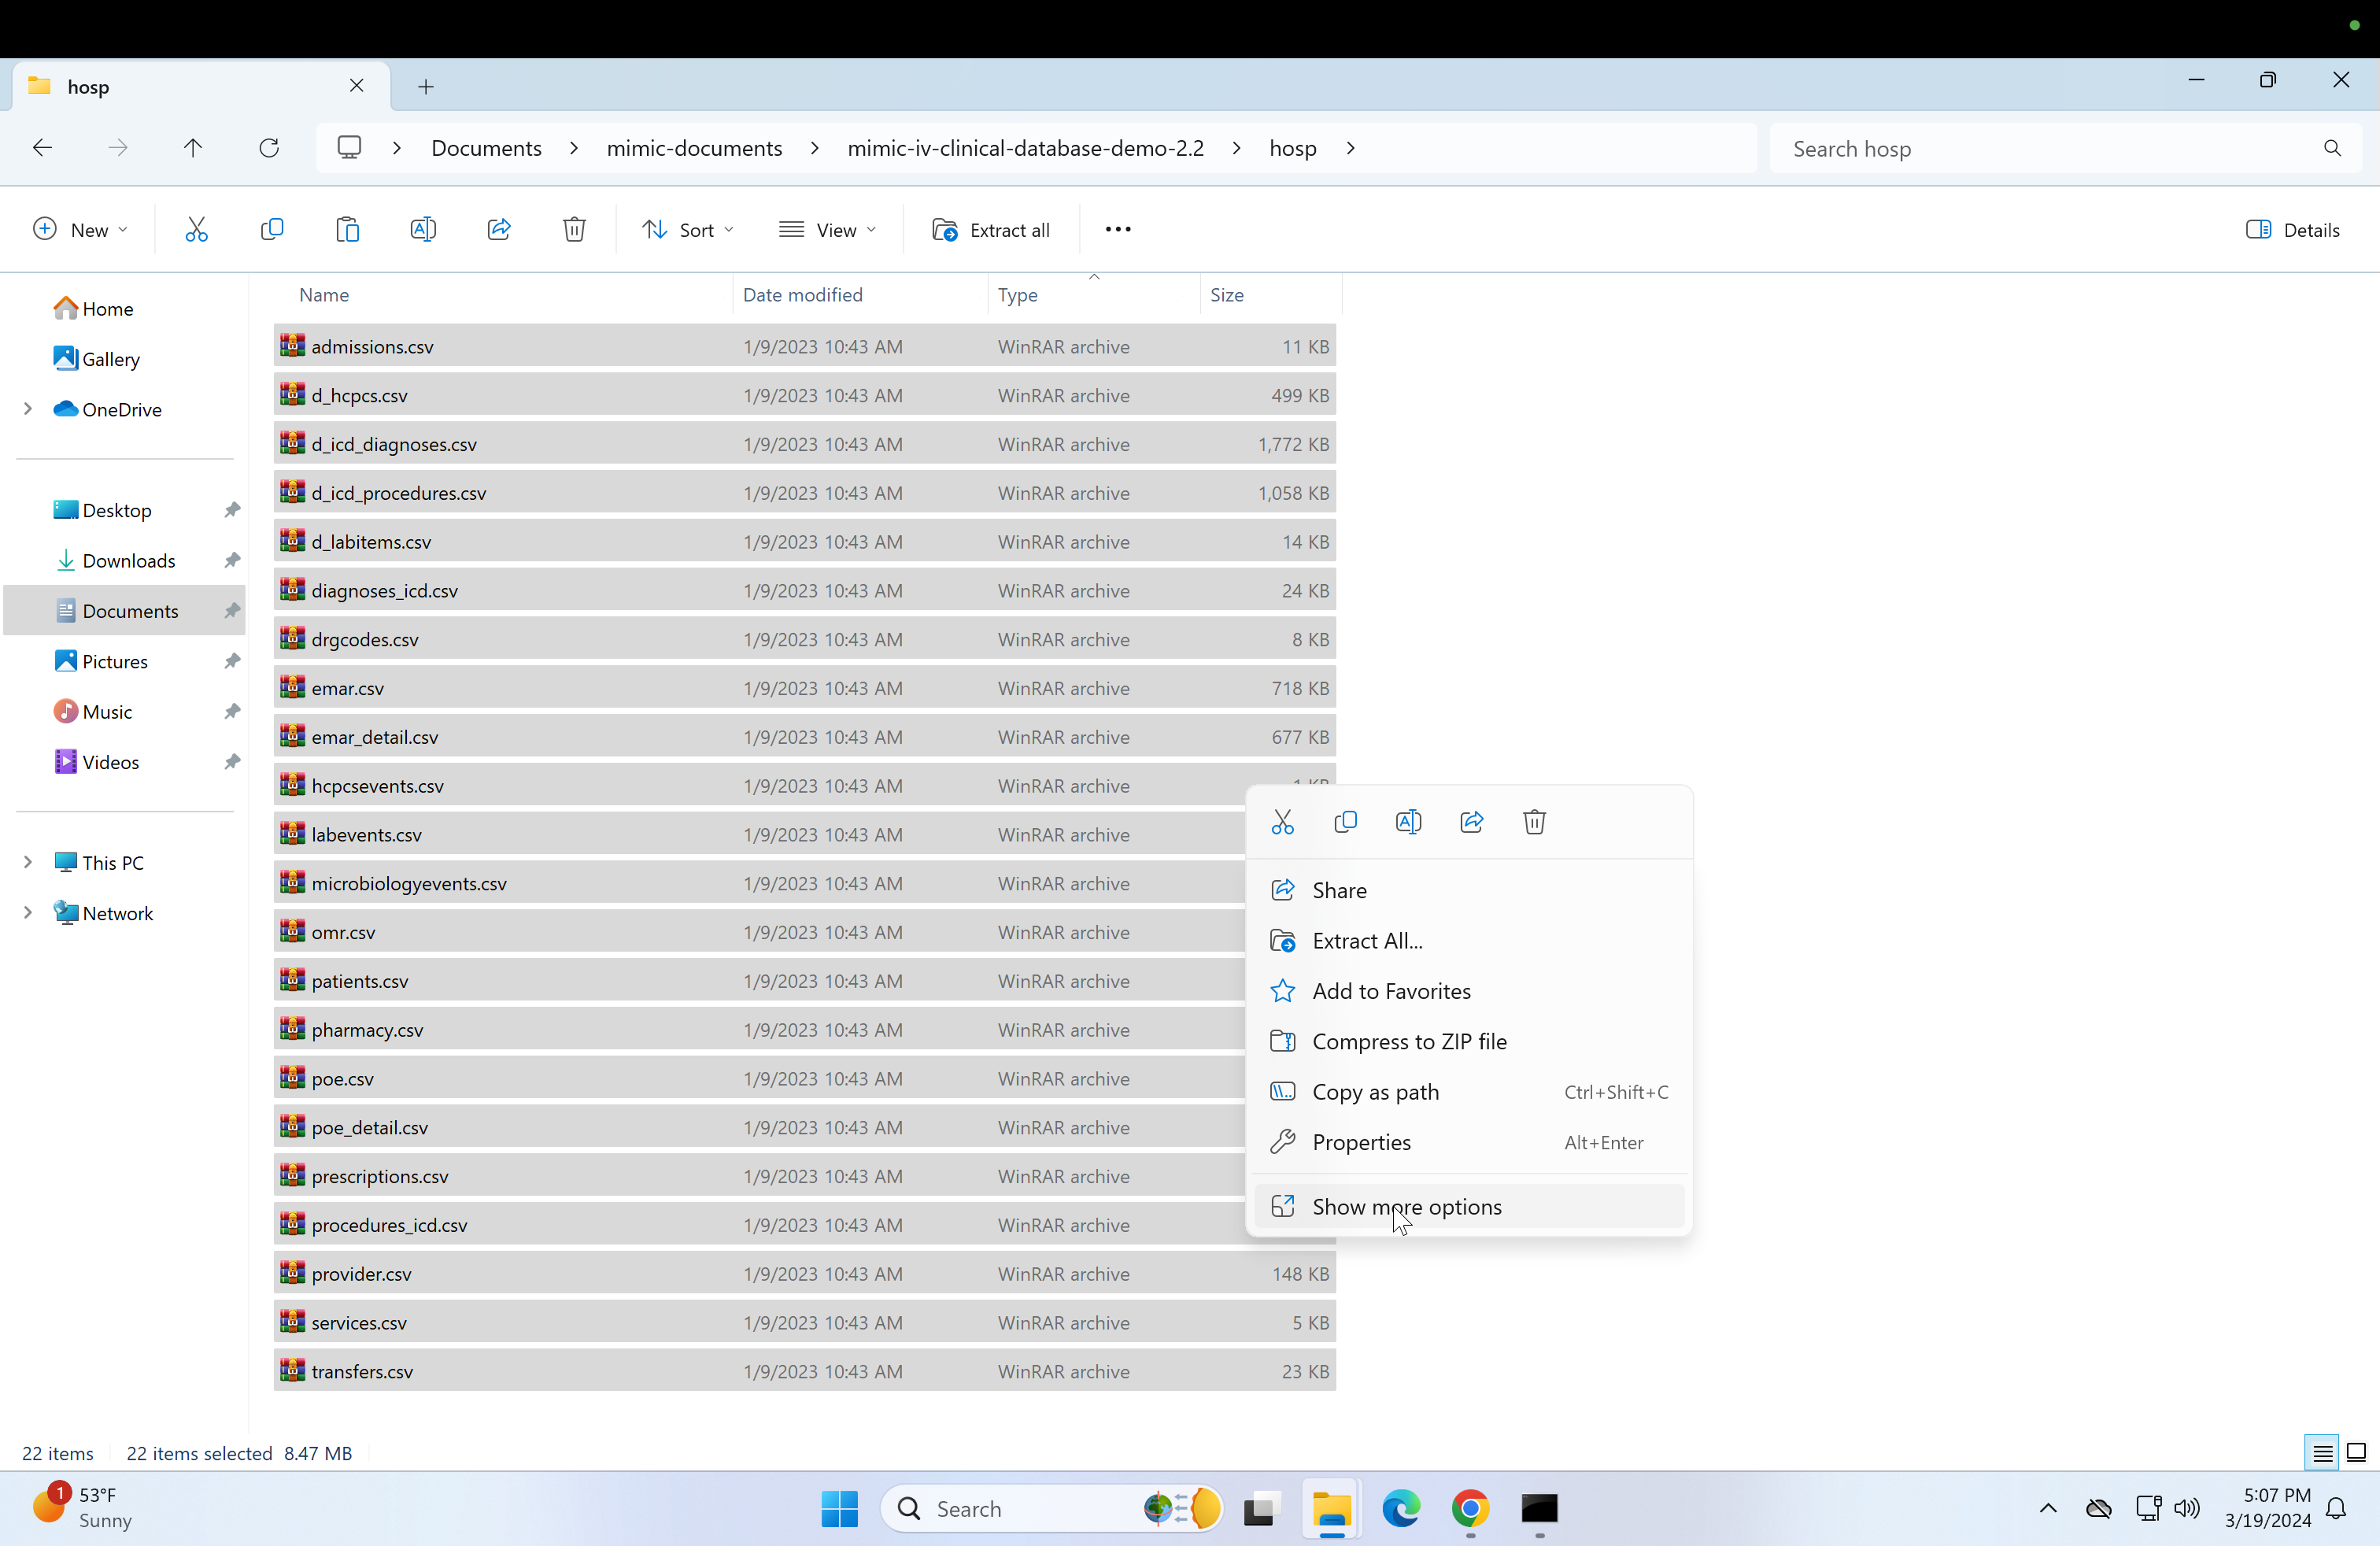2380x1546 pixels.
Task: Click the Paste icon in the toolbar
Action: point(347,230)
